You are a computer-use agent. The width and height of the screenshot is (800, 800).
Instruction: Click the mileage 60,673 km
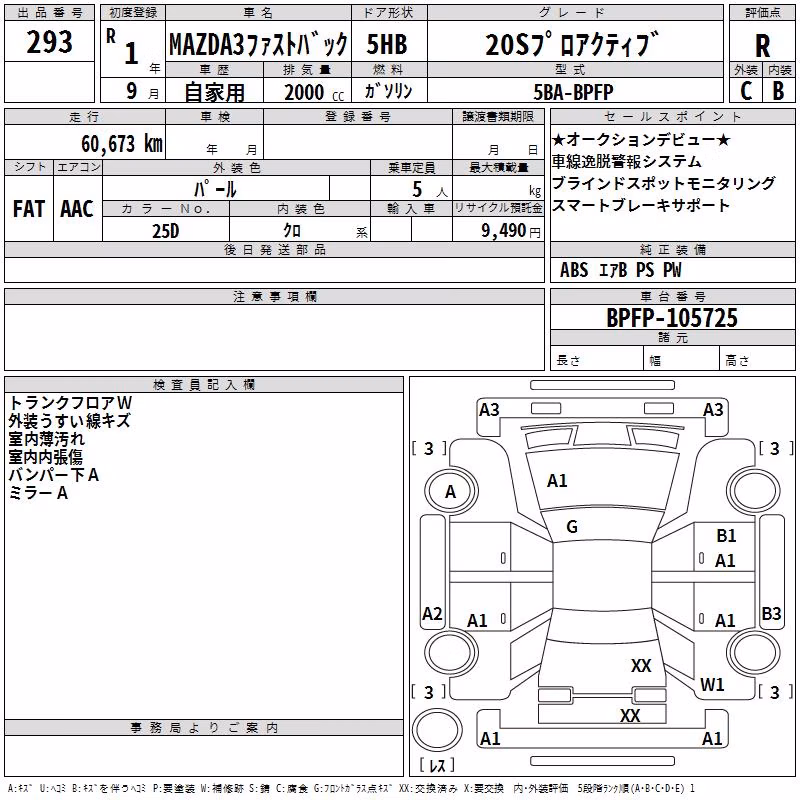122,143
